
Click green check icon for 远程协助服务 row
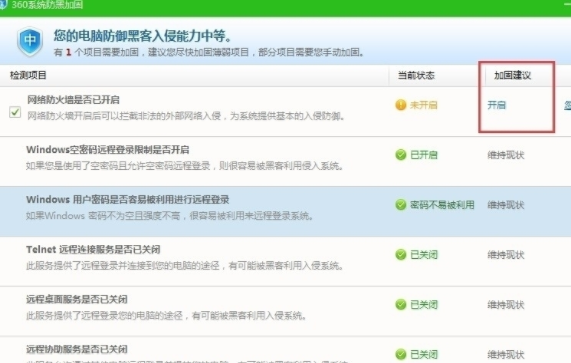tap(401, 354)
